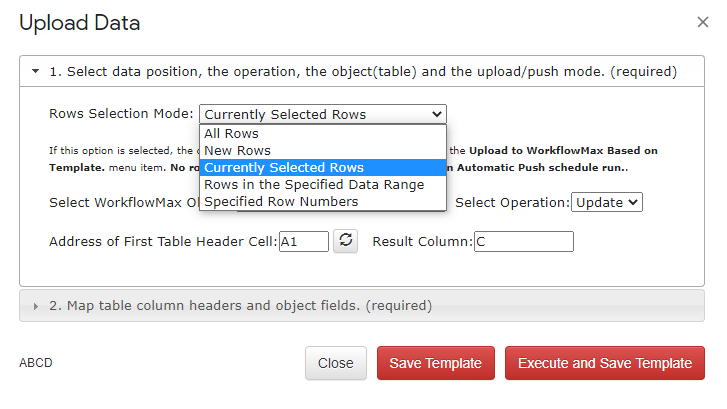Select Rows in the Specified Data Range

pyautogui.click(x=323, y=185)
